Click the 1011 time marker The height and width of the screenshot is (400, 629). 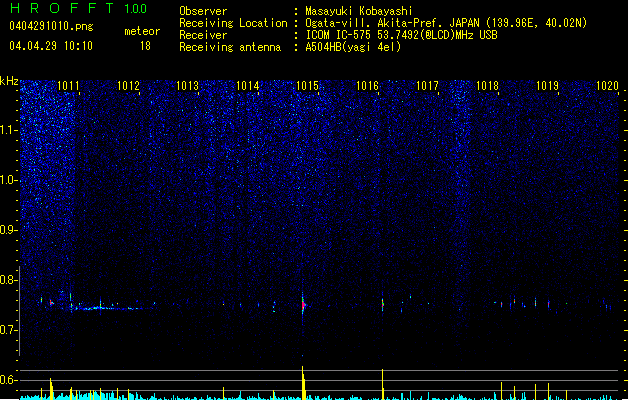click(68, 86)
